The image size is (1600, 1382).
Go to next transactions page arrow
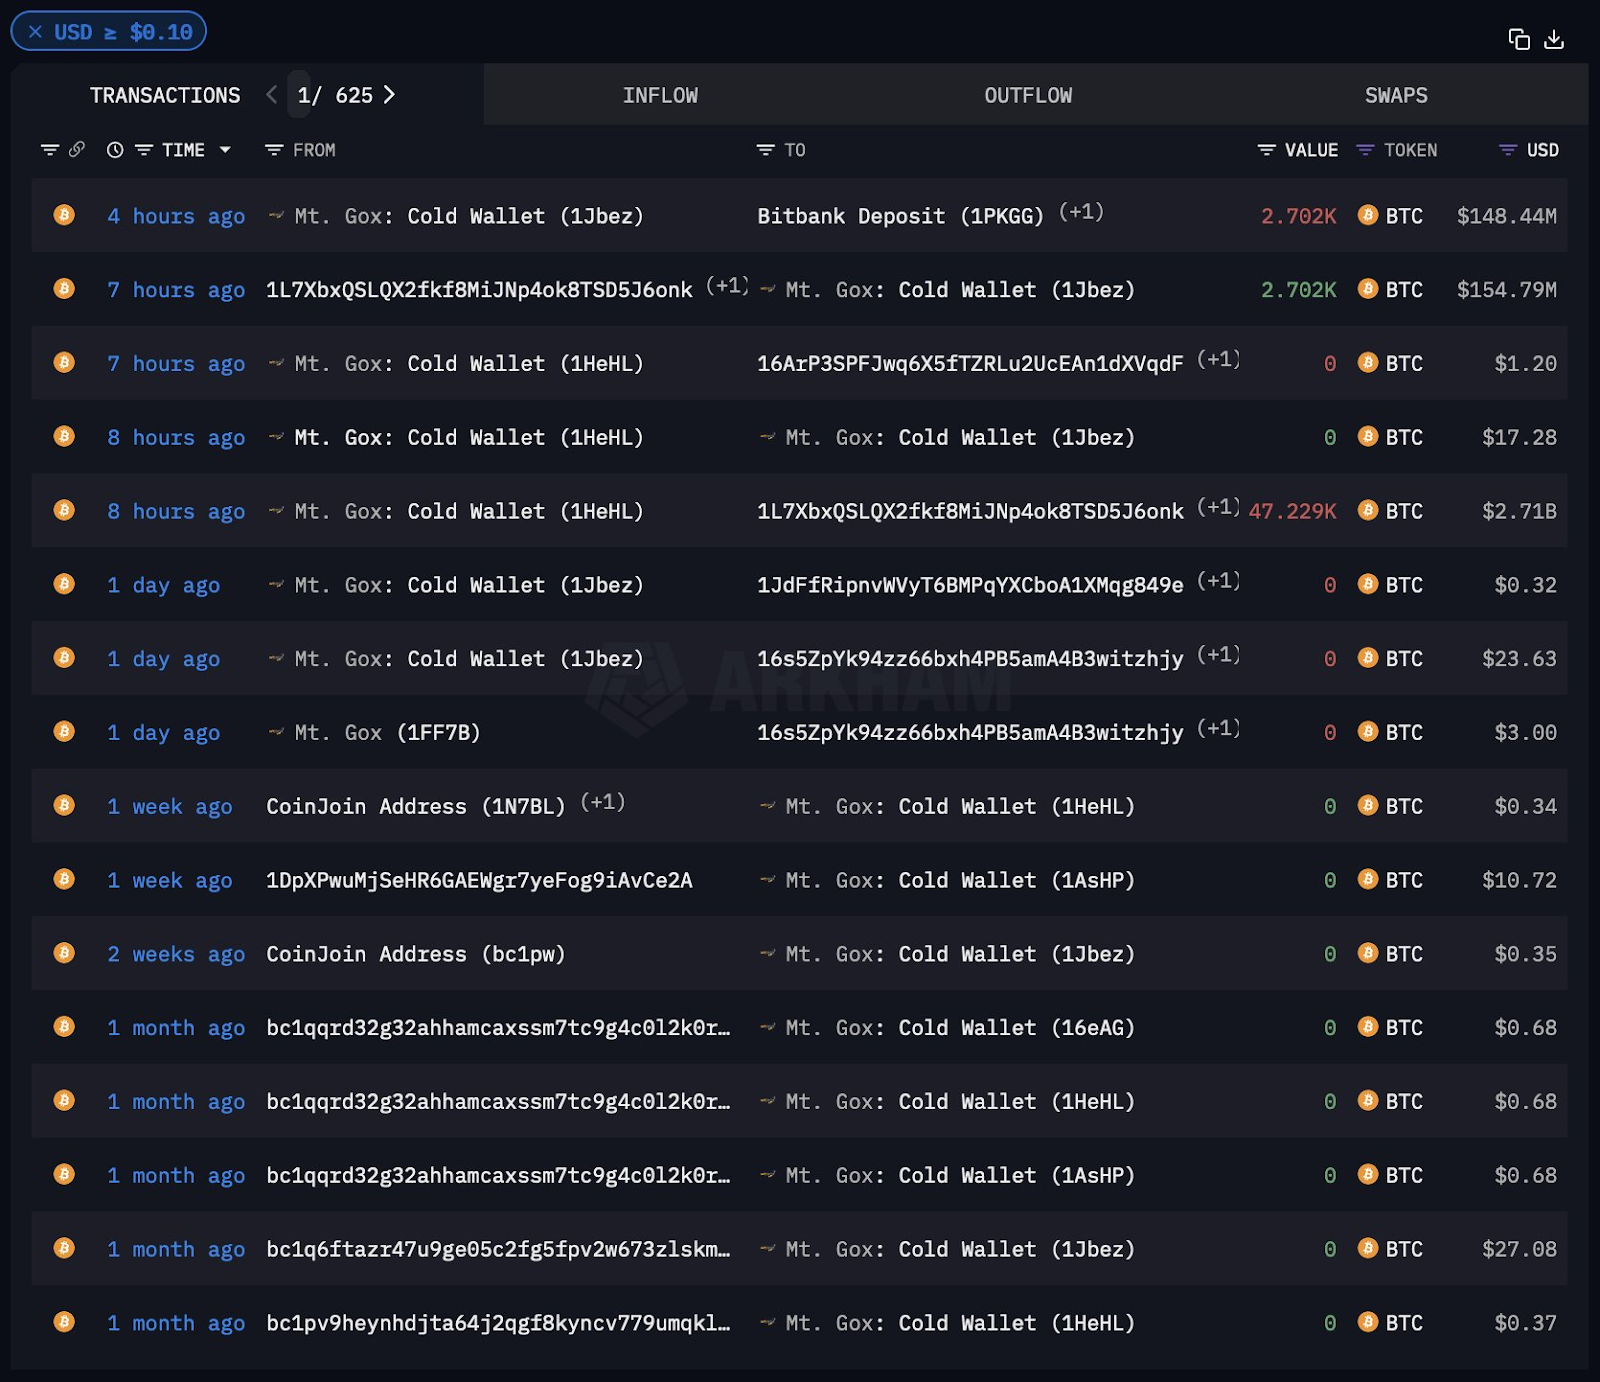pos(389,95)
